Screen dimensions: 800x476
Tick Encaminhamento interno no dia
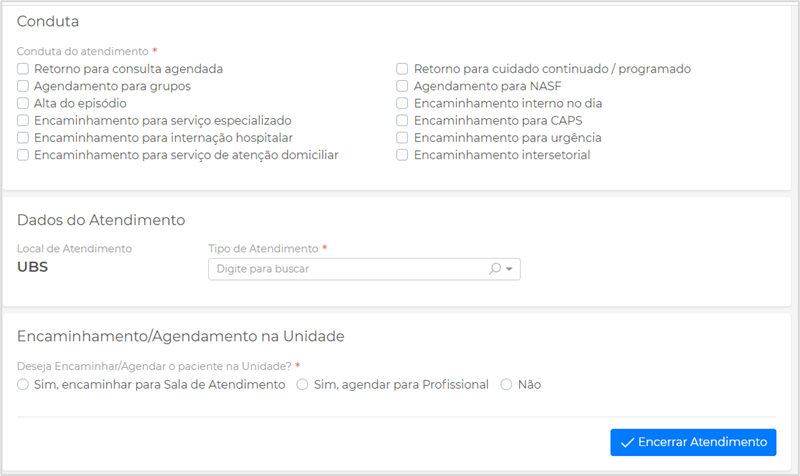402,103
